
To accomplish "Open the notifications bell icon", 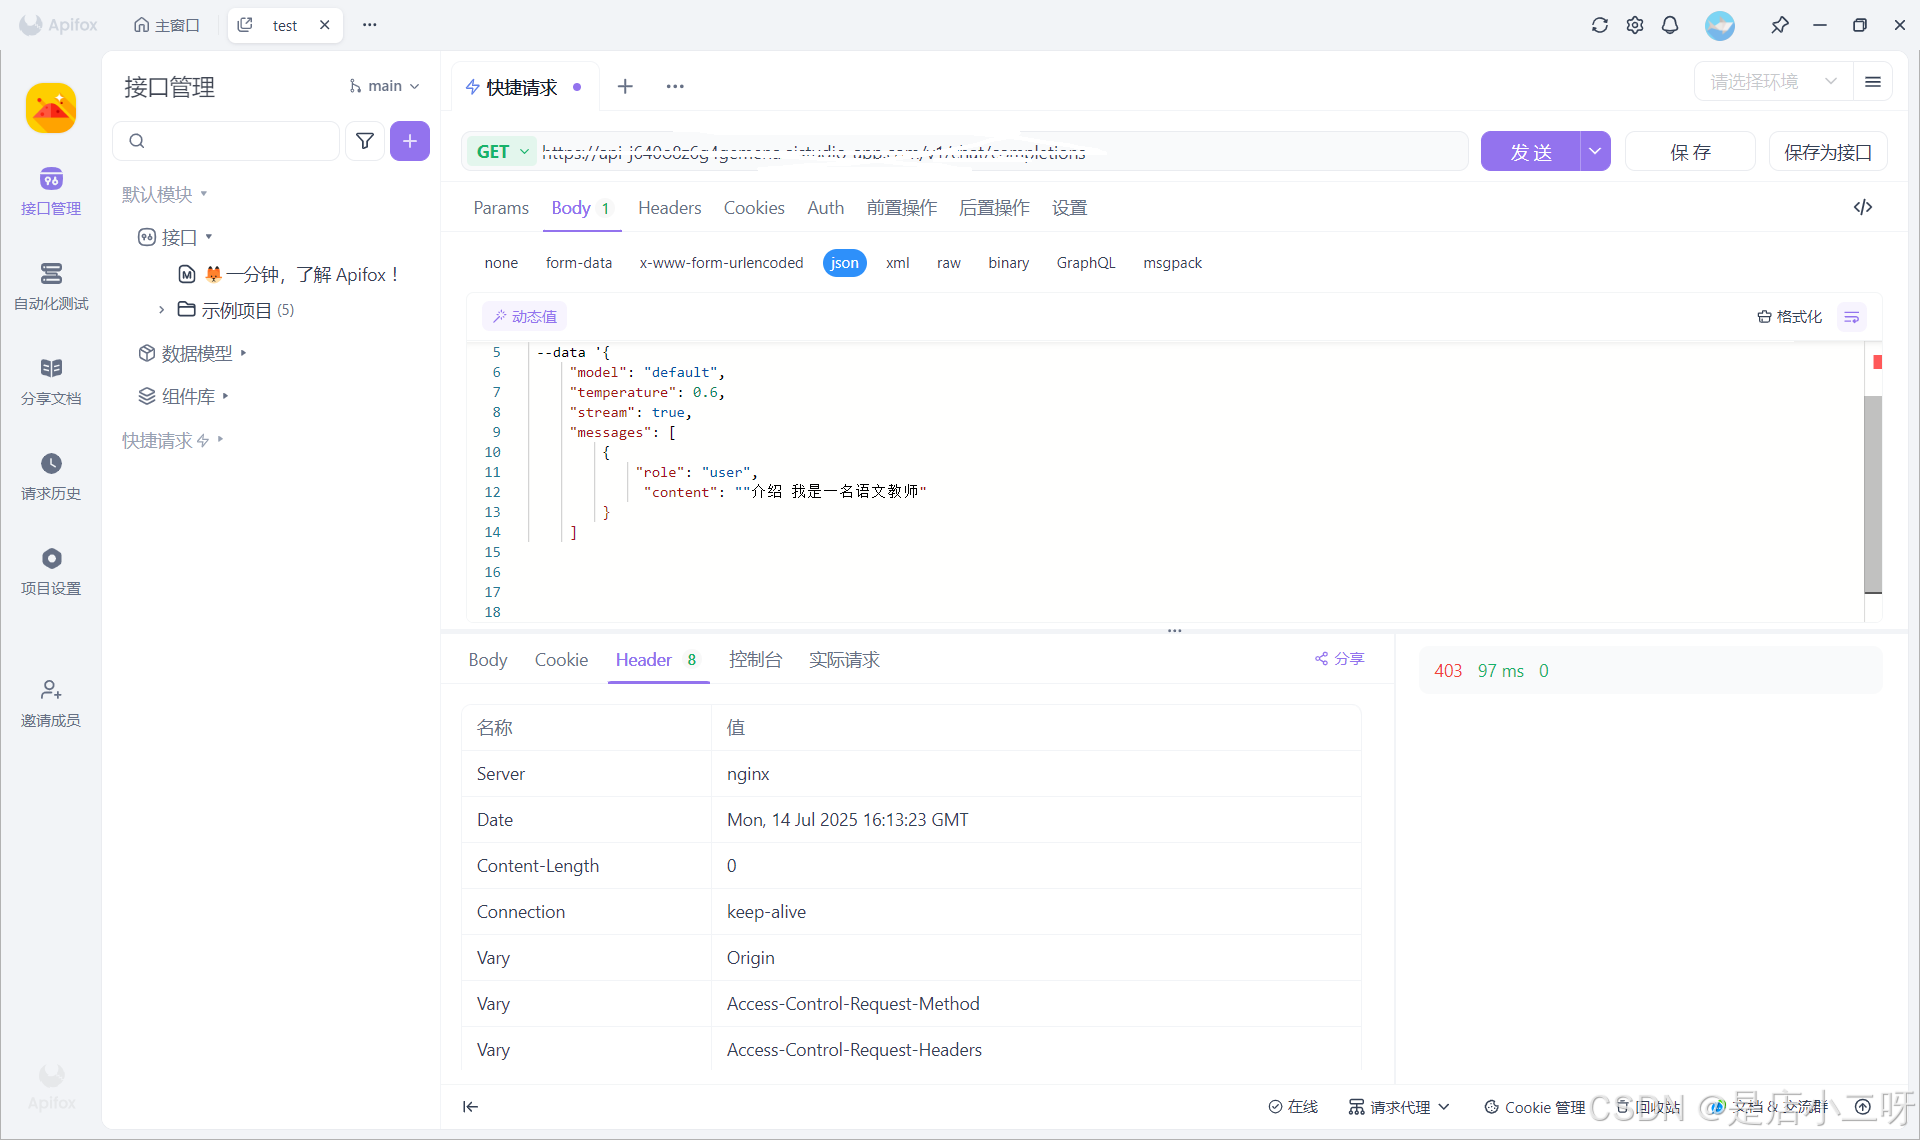I will click(1670, 25).
